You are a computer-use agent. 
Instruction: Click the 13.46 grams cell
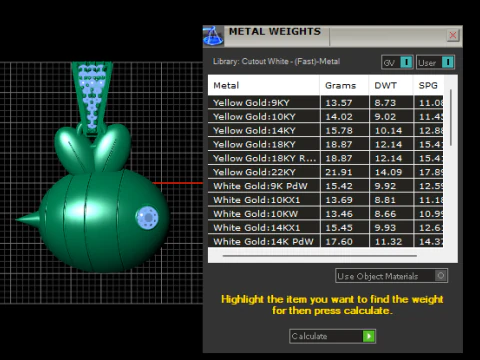pos(345,214)
